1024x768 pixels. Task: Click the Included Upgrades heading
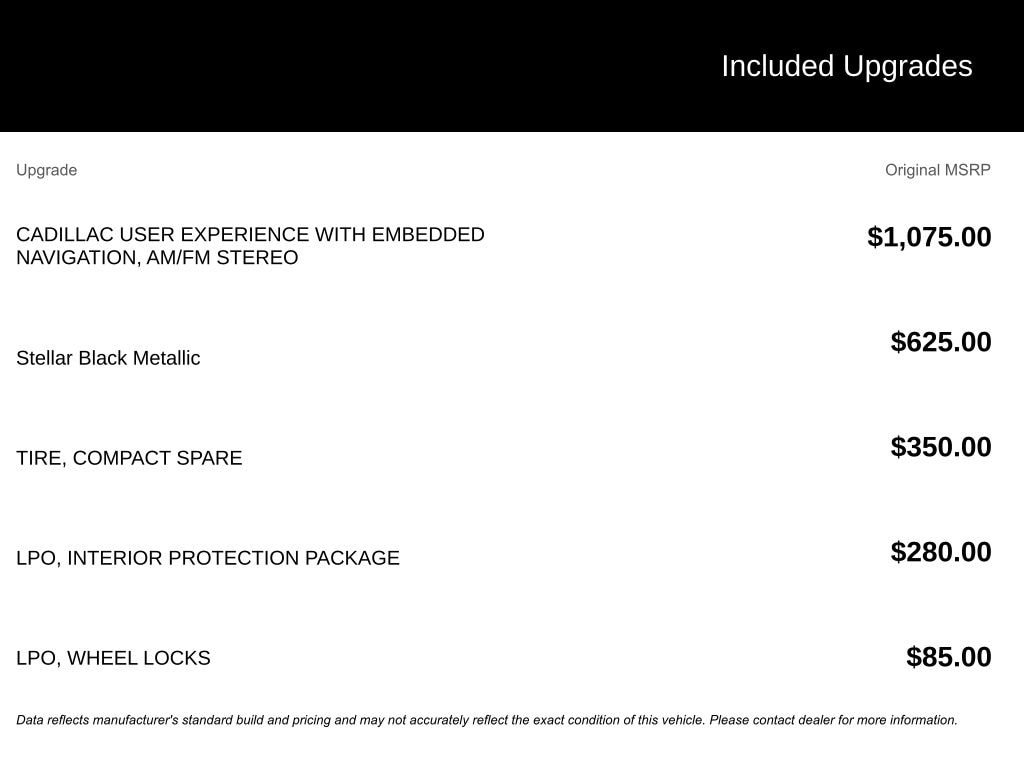click(846, 66)
